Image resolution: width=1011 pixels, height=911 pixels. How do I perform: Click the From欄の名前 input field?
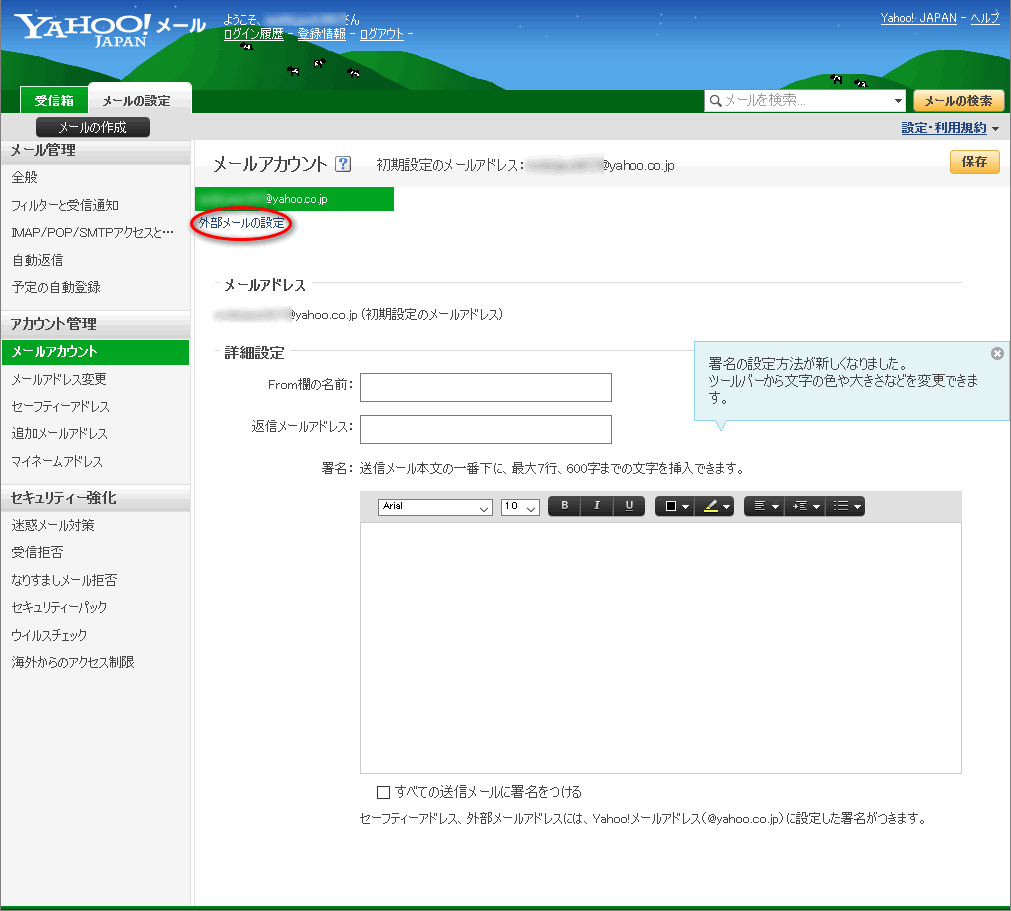(x=485, y=387)
